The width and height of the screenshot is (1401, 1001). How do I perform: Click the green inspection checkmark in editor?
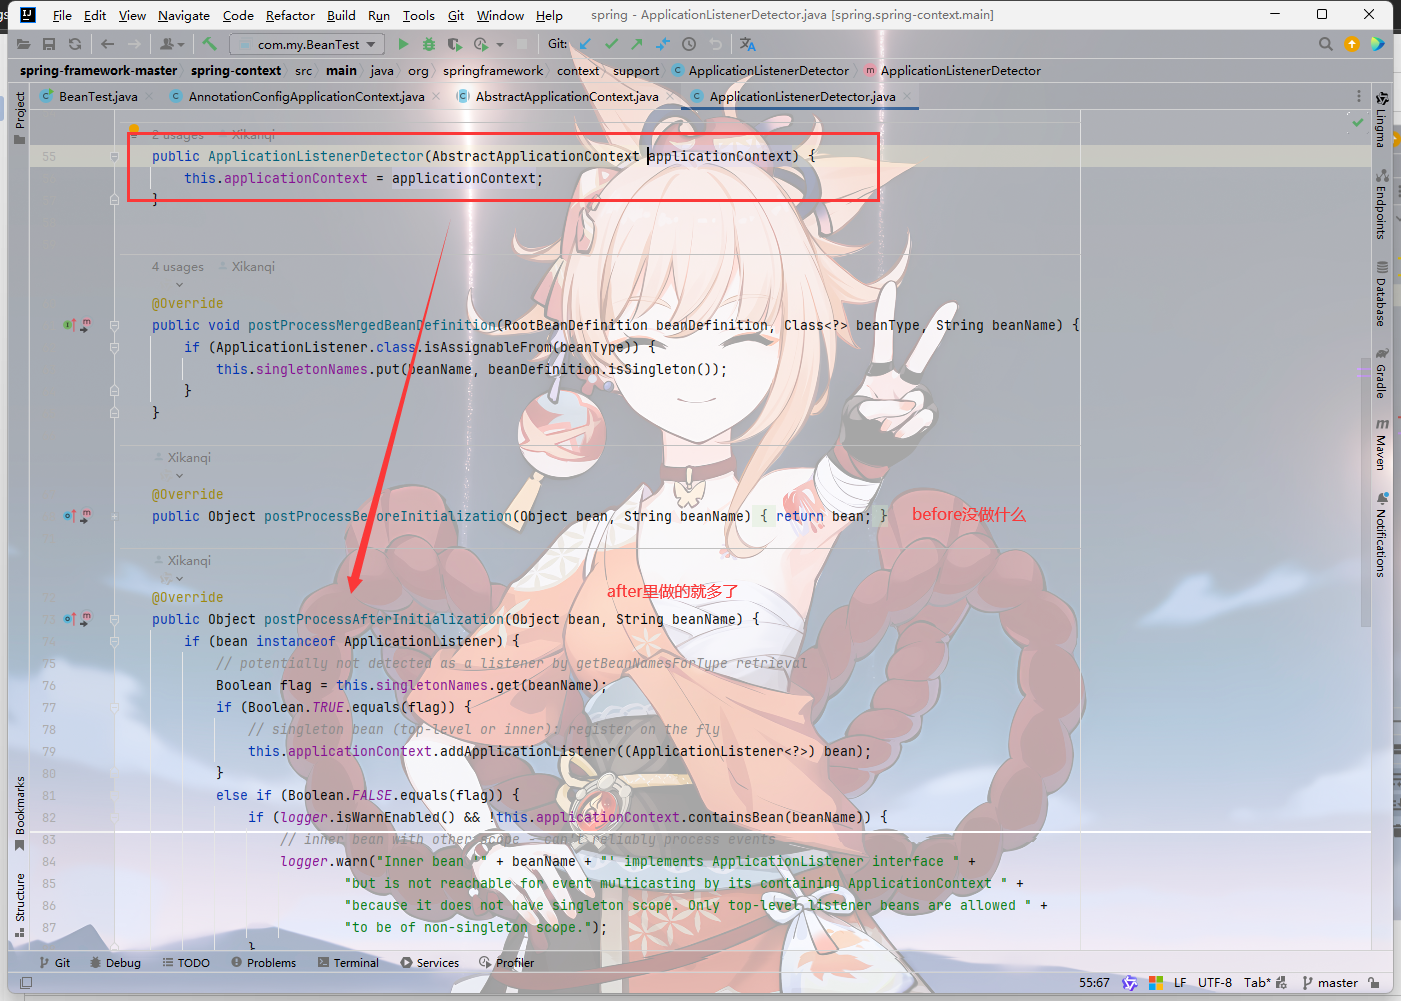[x=1357, y=122]
